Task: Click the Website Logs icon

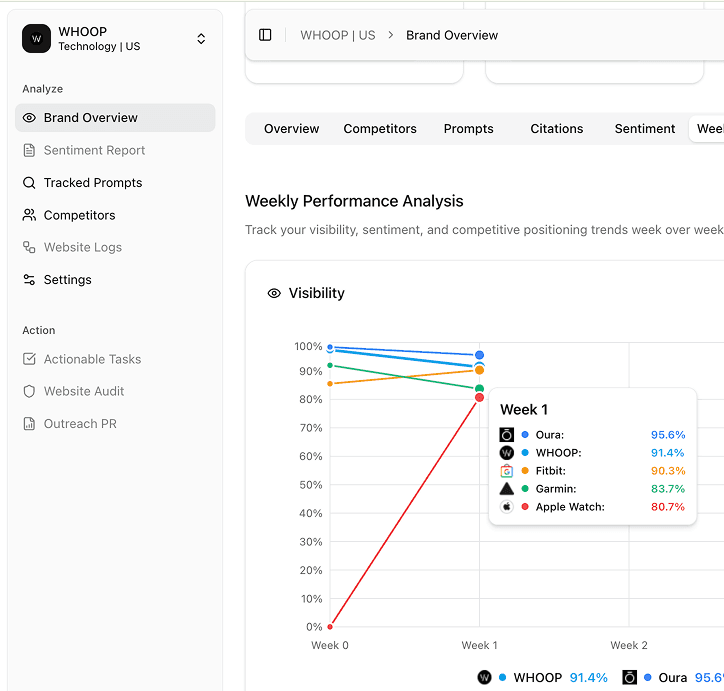Action: tap(29, 247)
